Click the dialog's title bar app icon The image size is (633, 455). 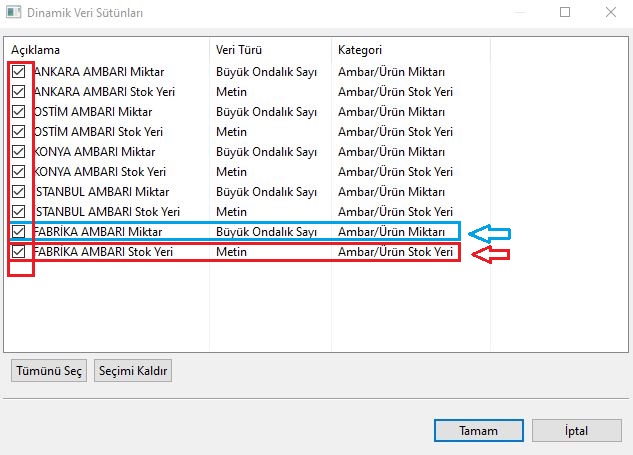click(14, 13)
